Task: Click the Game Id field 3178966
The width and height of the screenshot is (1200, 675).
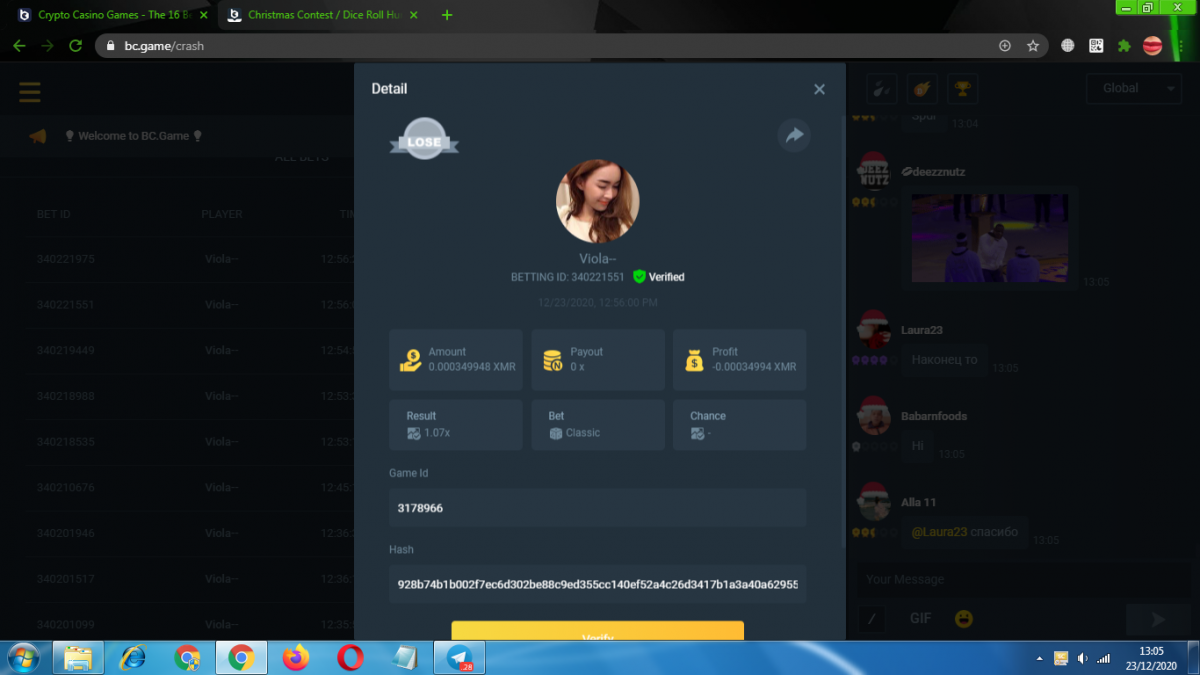Action: click(597, 508)
